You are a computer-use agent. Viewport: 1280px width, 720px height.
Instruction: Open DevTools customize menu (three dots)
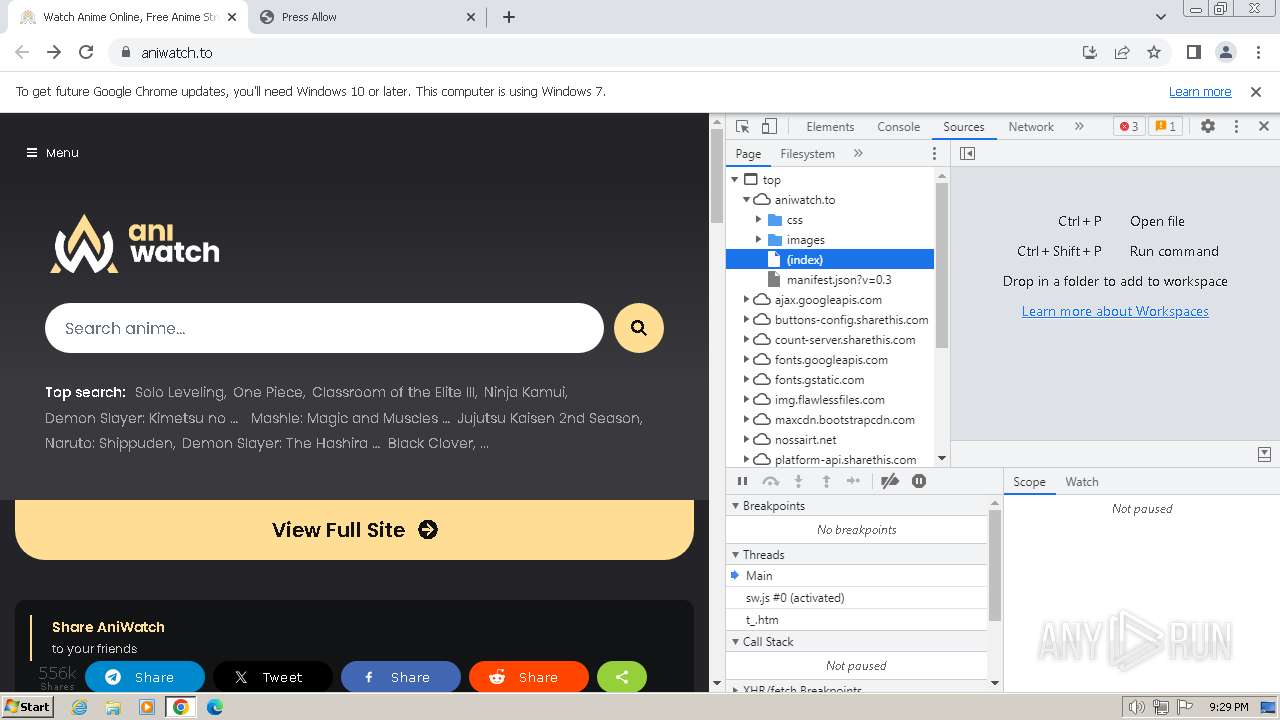click(1236, 127)
